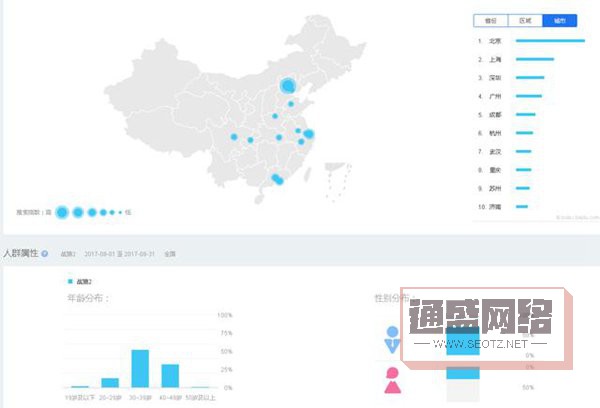The height and width of the screenshot is (408, 600).
Task: Click the tallest bar for 30-39岁
Action: tap(140, 368)
